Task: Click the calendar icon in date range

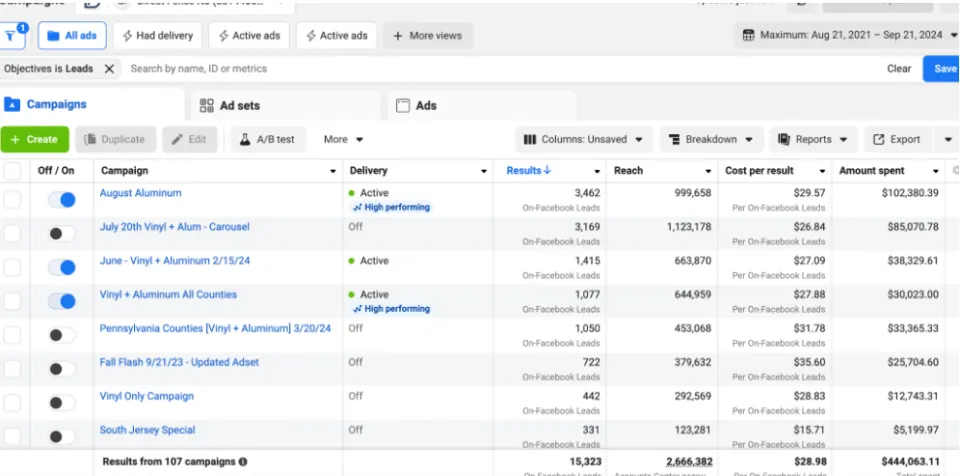Action: [748, 36]
